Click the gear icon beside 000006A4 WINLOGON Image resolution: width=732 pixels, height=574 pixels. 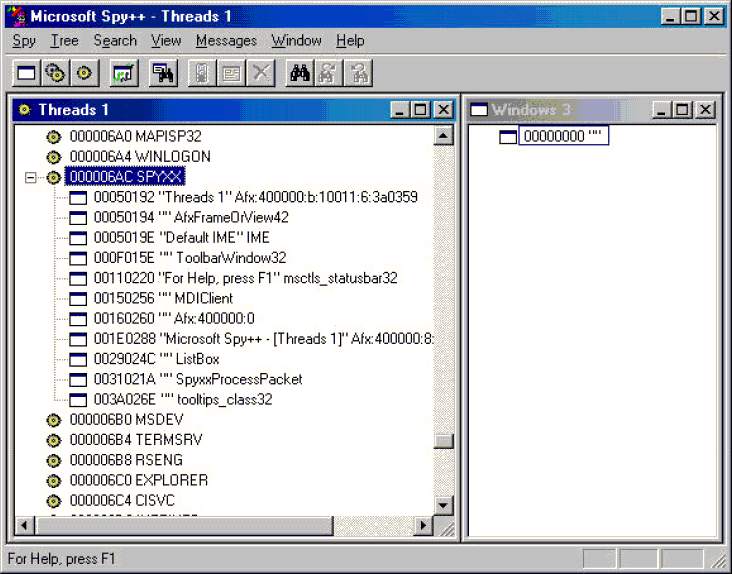coord(54,157)
